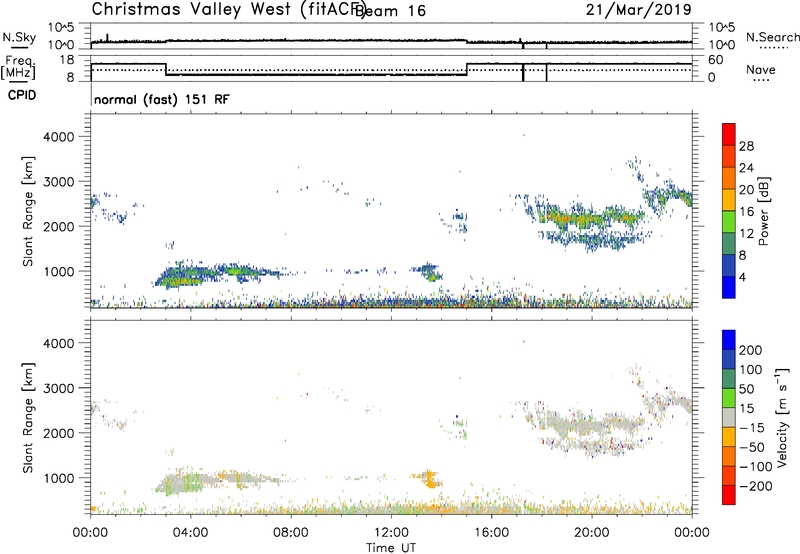Screen dimensions: 800x554
Task: Click the '12:00' time tick label
Action: pyautogui.click(x=391, y=533)
